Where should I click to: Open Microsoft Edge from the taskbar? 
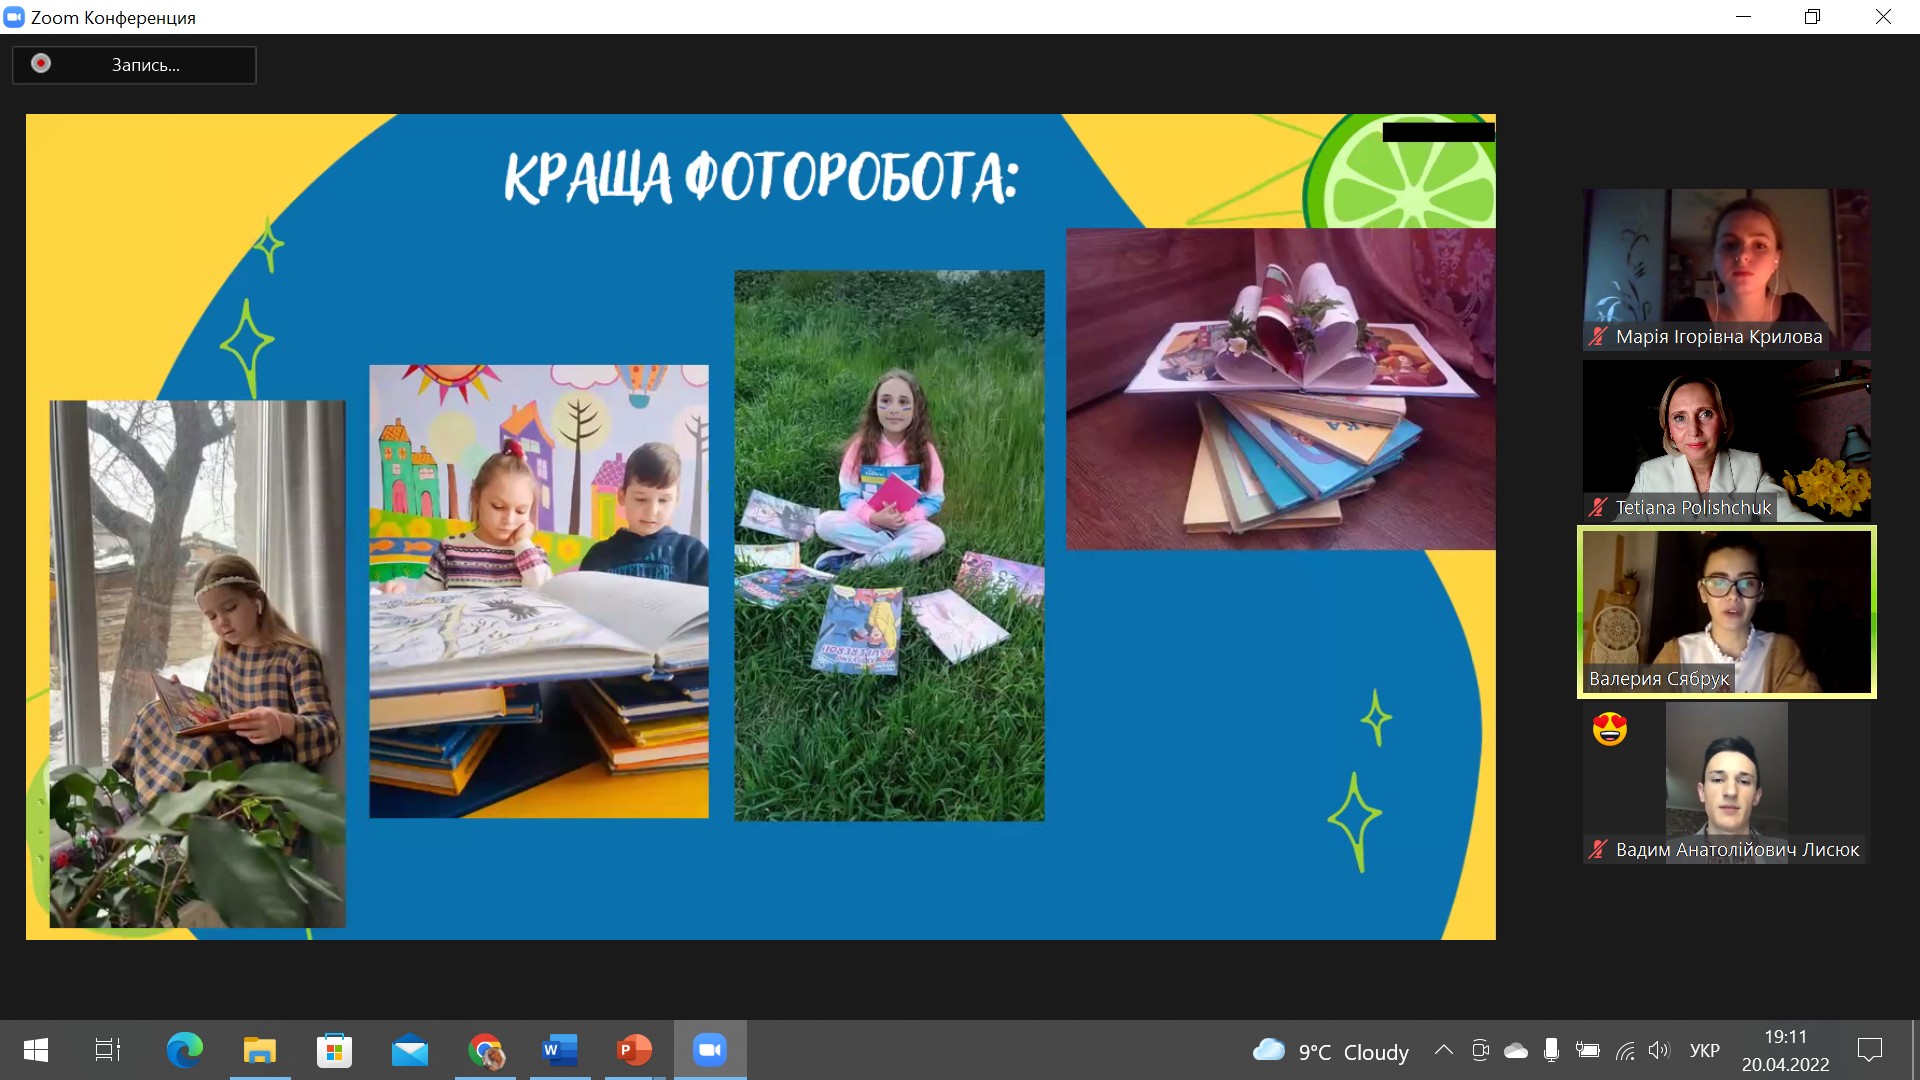(184, 1050)
